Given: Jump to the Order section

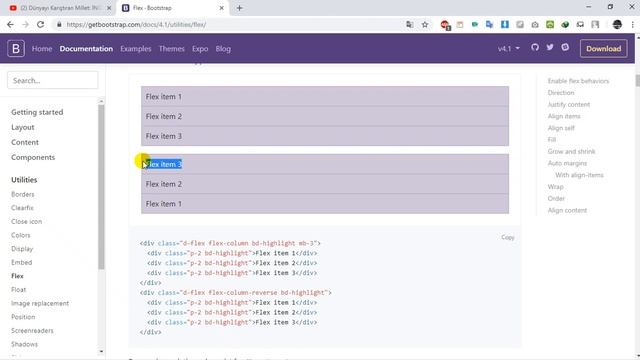Looking at the screenshot, I should (556, 198).
